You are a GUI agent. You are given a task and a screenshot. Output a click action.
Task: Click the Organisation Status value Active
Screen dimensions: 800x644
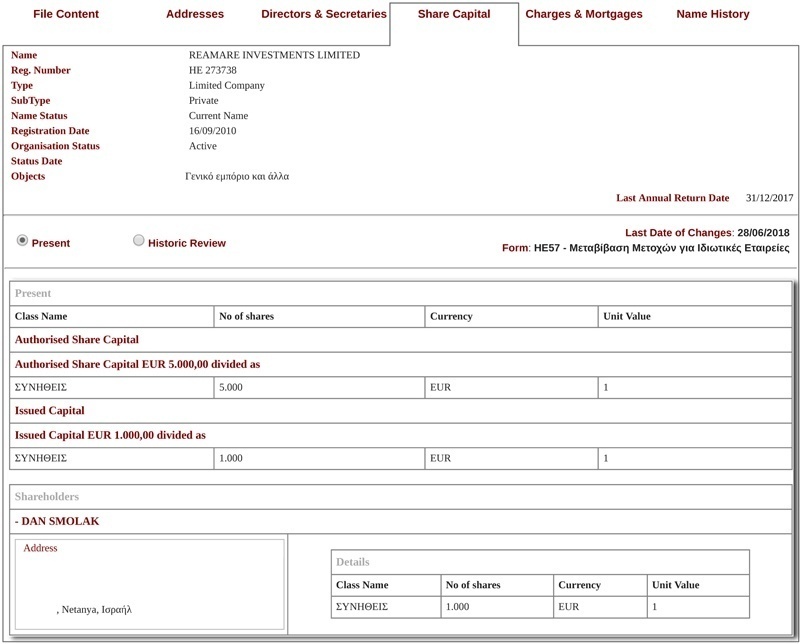point(203,146)
